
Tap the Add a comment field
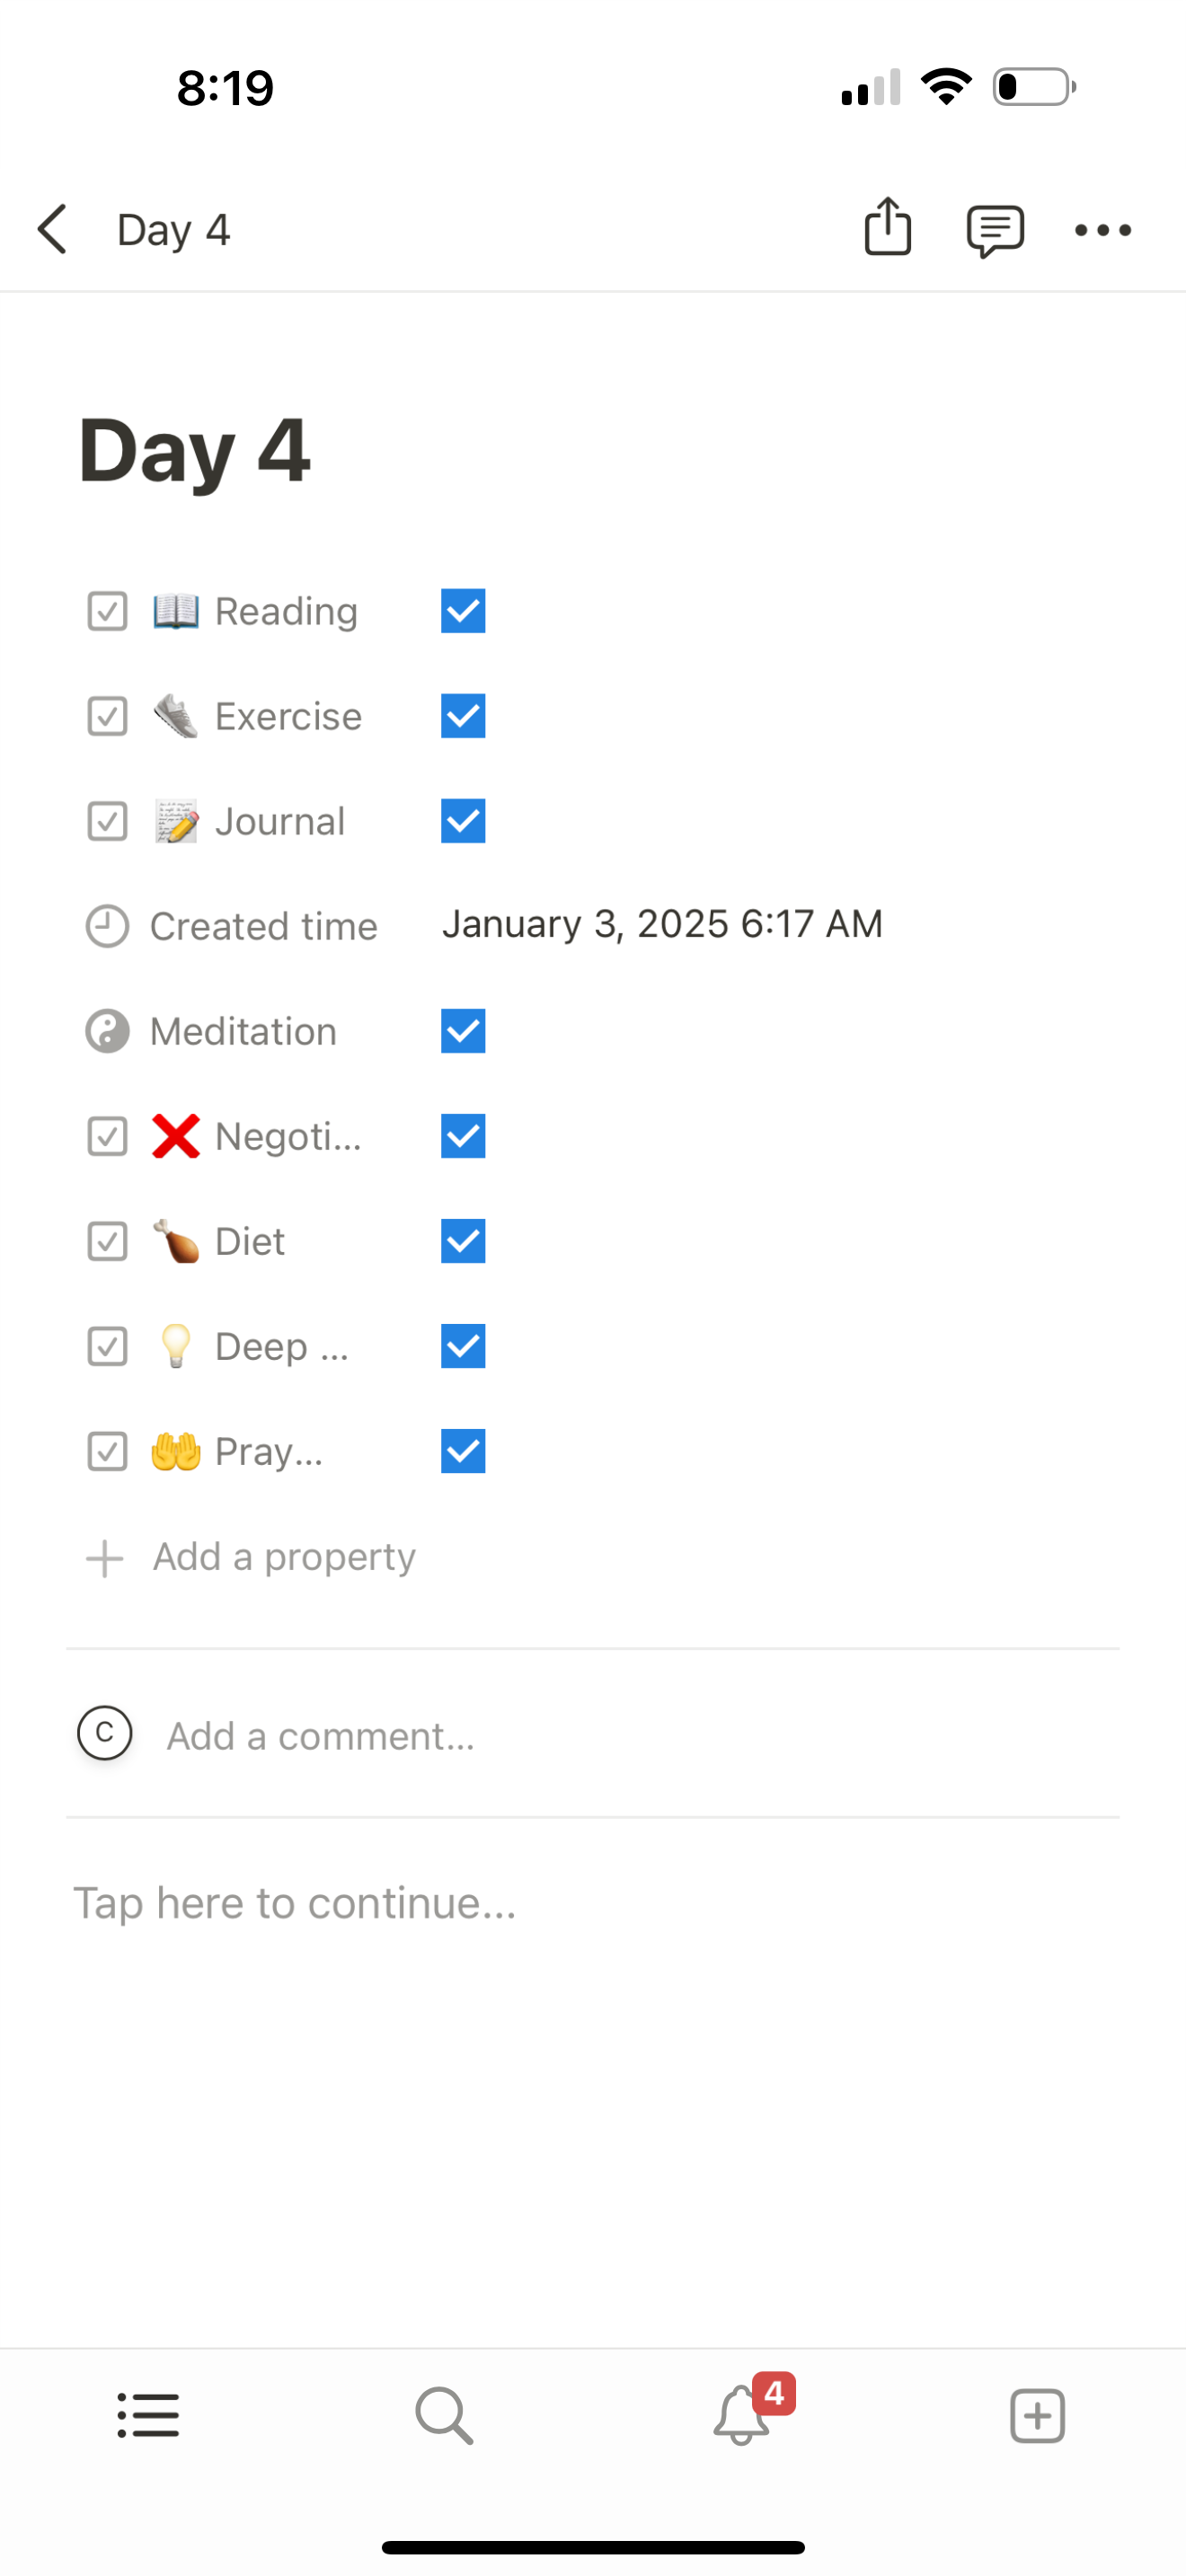click(592, 1735)
